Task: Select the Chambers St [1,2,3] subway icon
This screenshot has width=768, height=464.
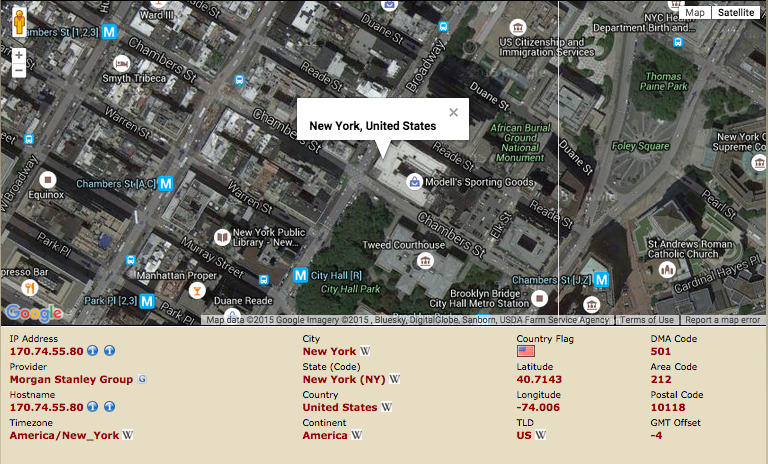Action: point(109,32)
